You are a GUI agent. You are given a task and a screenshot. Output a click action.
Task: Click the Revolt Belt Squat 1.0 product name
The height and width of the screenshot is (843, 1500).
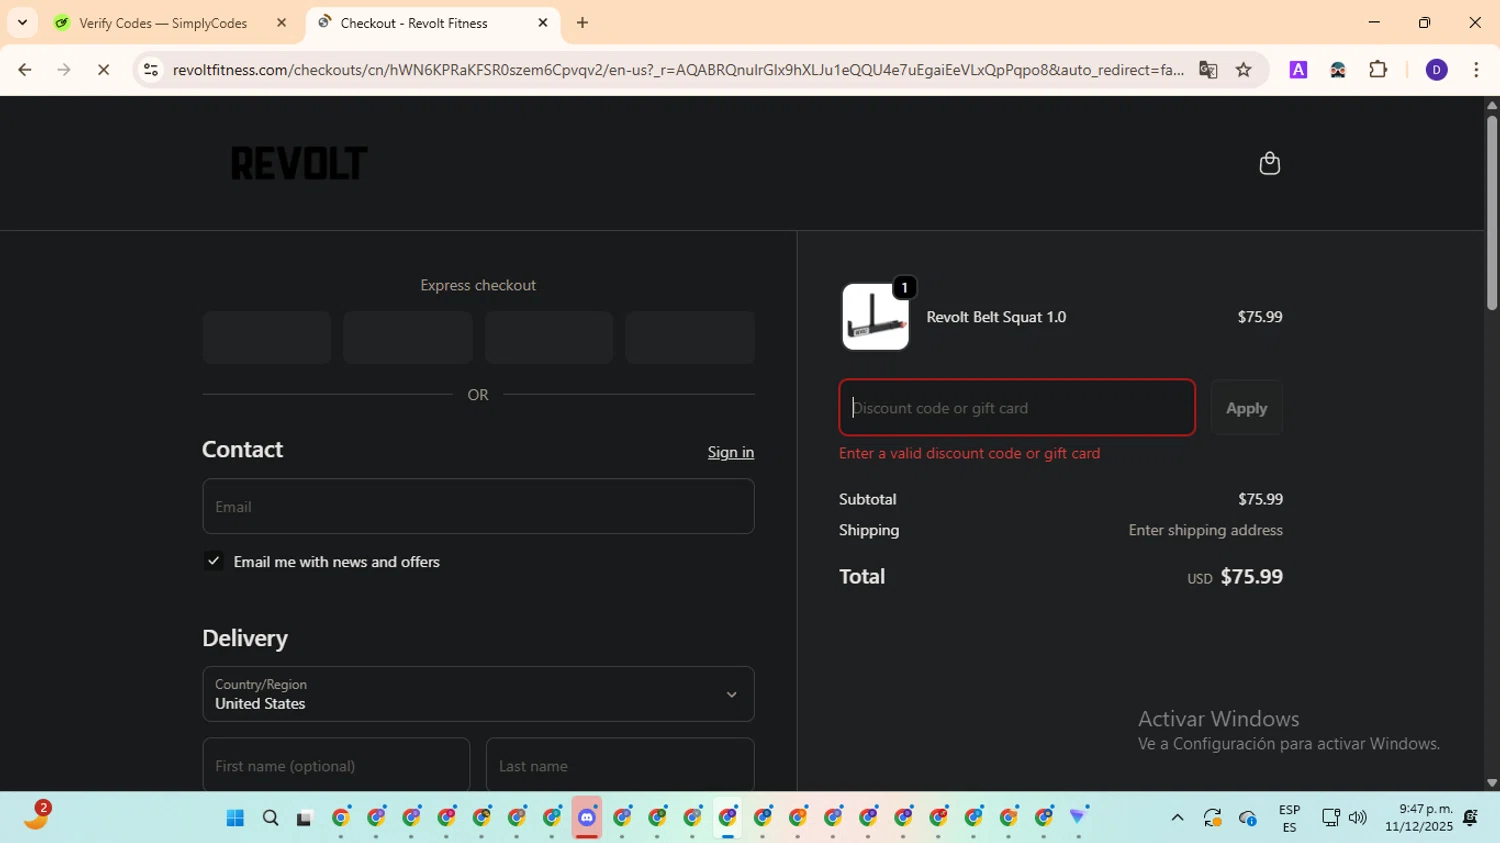[996, 317]
